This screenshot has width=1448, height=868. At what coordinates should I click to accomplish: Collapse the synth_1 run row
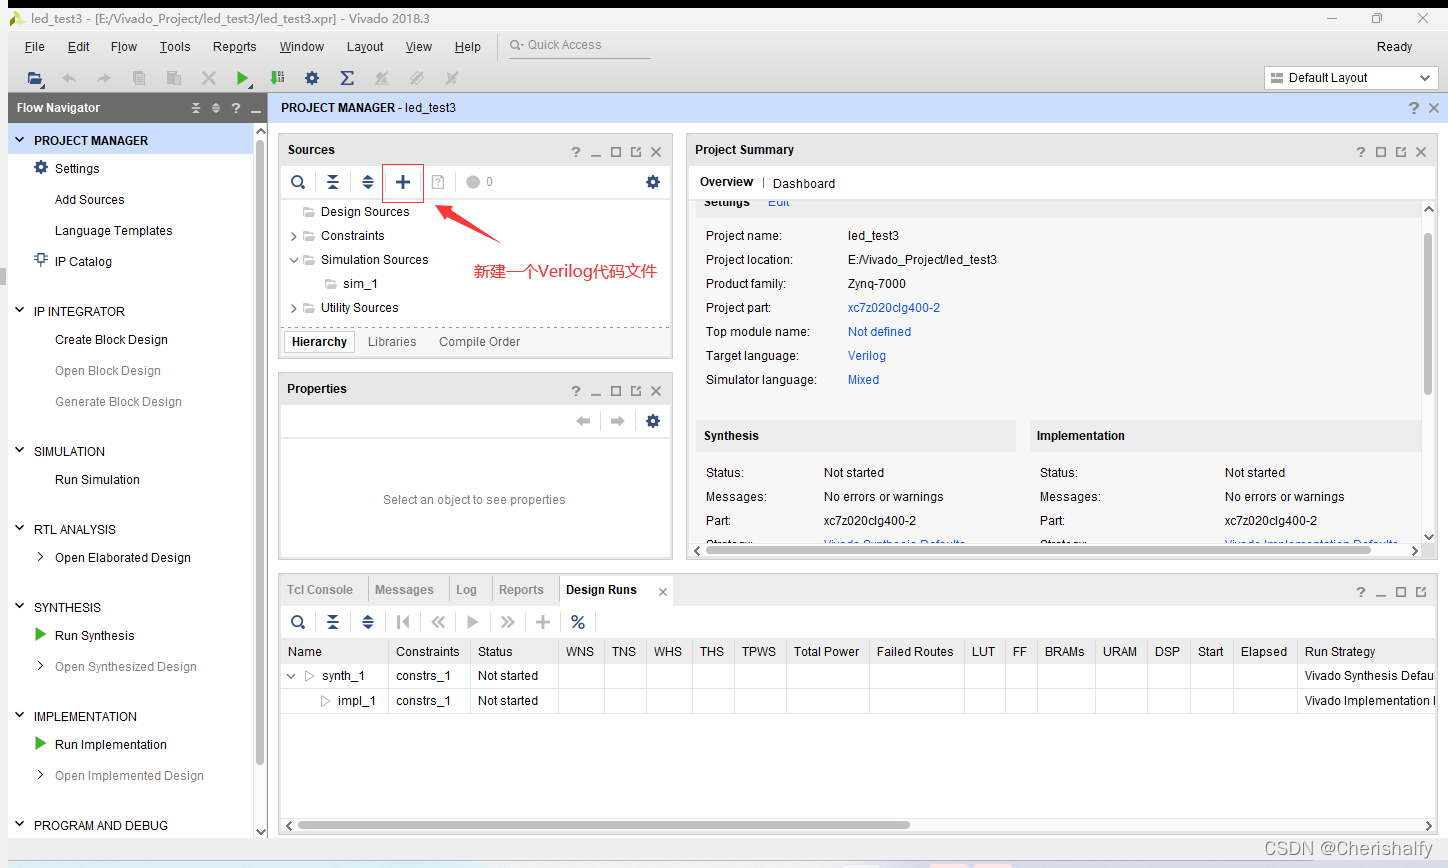pyautogui.click(x=292, y=676)
